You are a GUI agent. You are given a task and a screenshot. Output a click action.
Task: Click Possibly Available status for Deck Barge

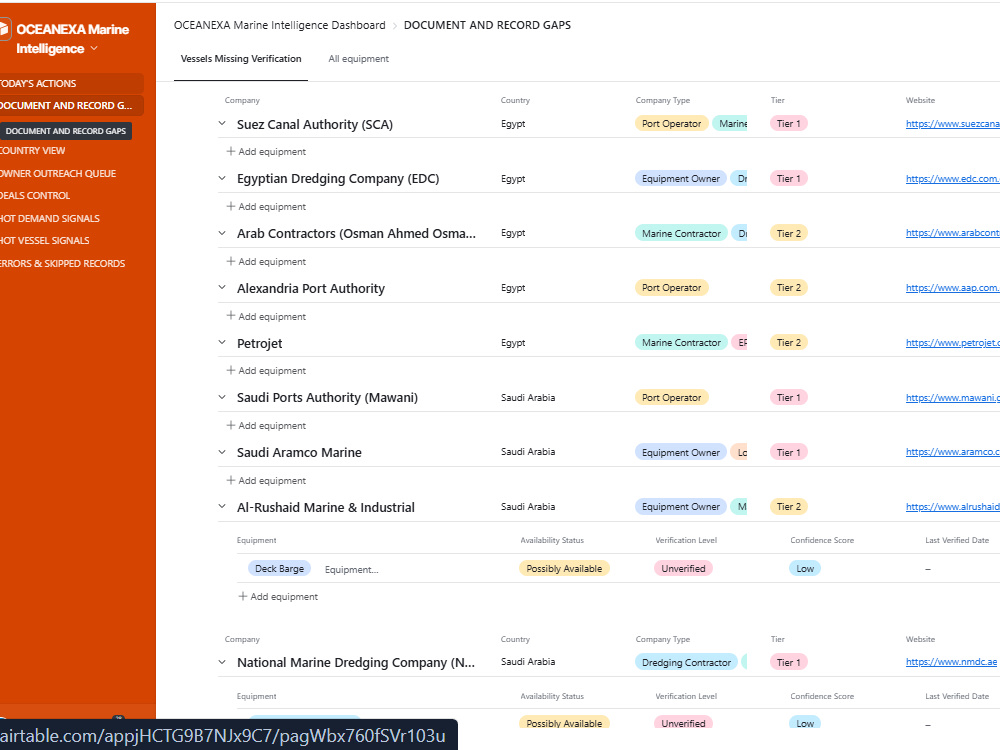pos(564,568)
